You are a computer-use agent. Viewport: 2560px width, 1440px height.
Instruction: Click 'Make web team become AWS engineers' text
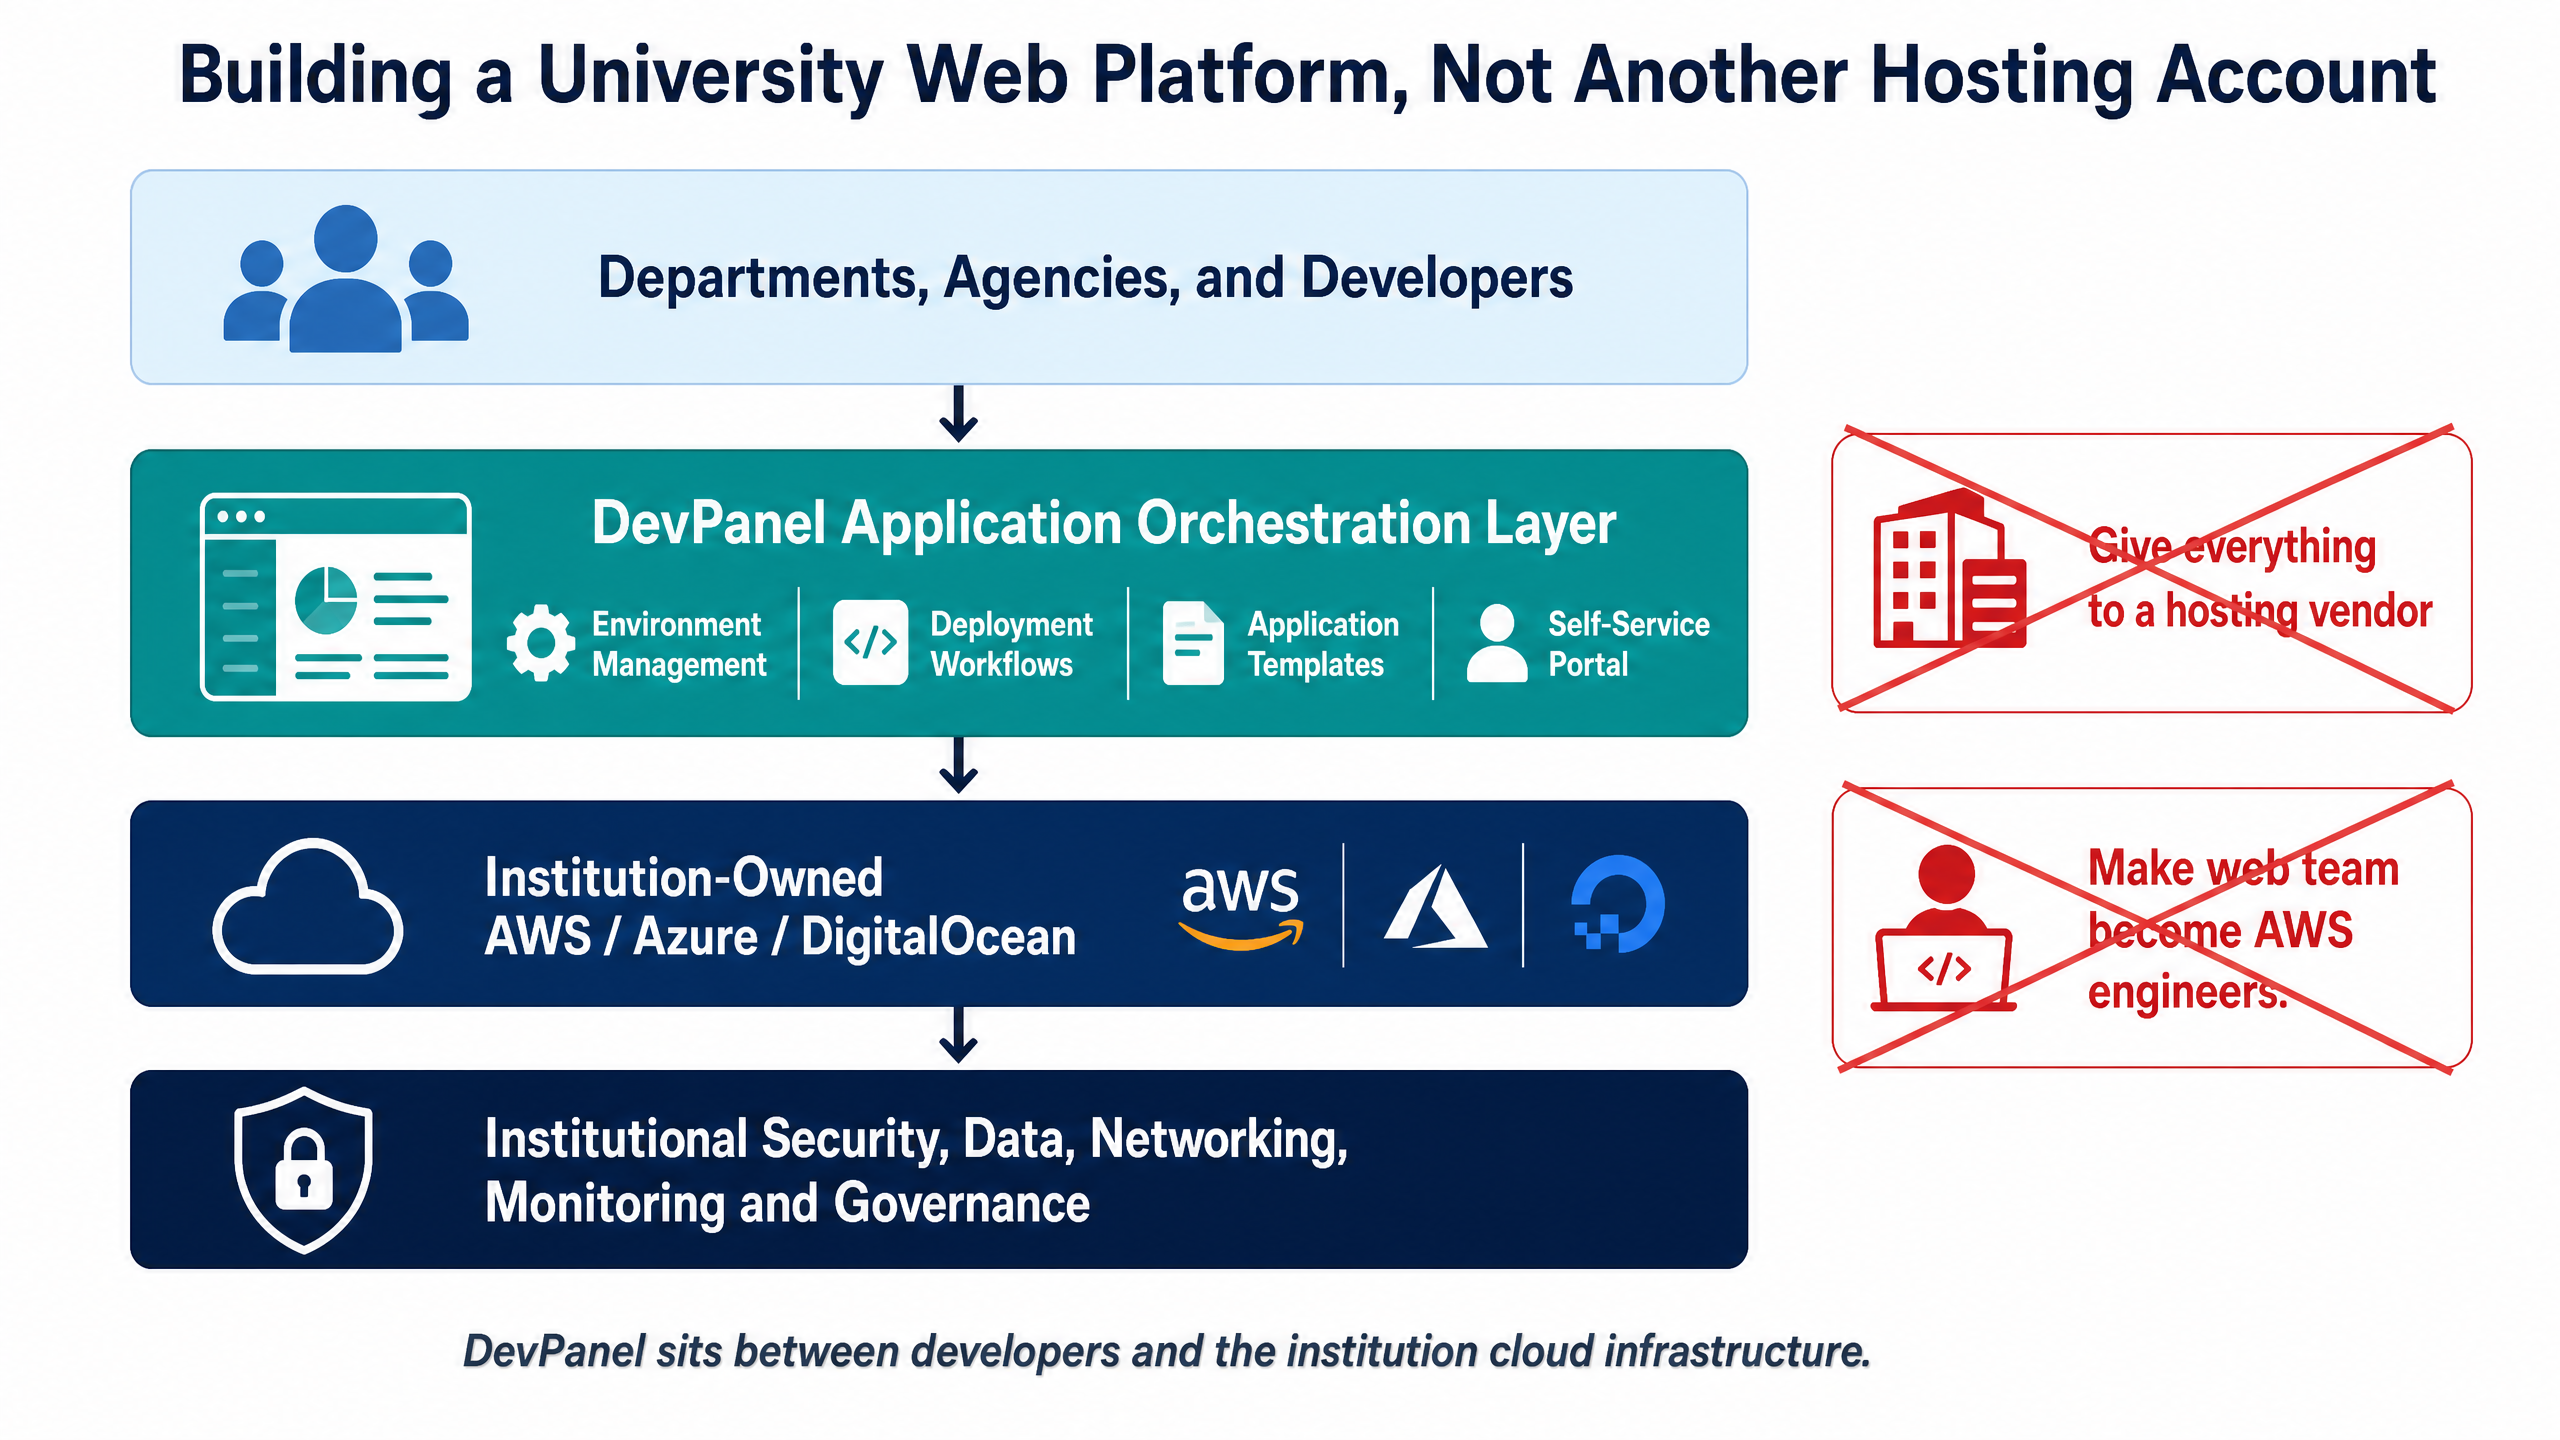[2243, 929]
